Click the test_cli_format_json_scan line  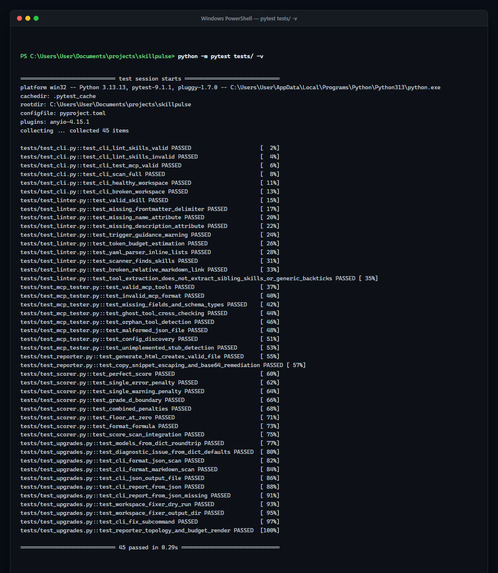pyautogui.click(x=150, y=461)
